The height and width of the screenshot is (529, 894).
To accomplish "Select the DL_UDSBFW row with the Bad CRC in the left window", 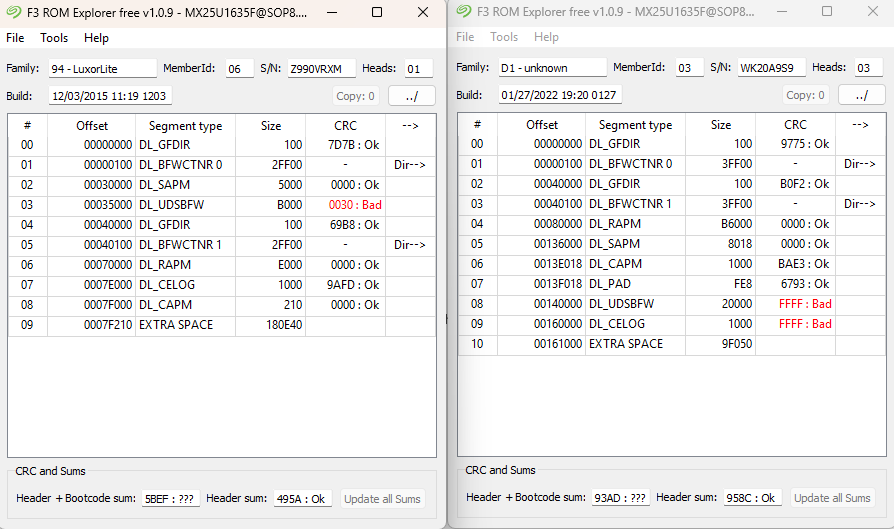I will [222, 205].
